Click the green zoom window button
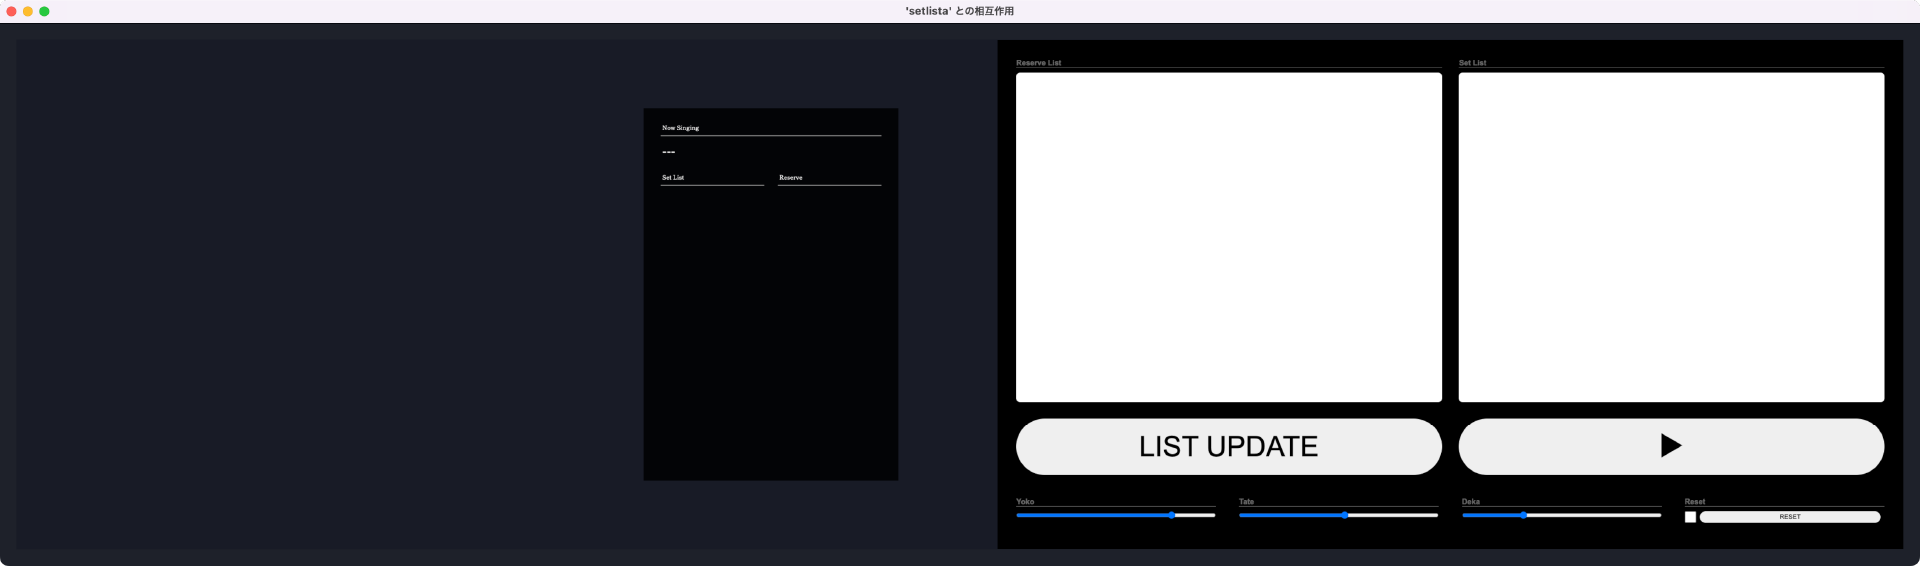 (44, 11)
